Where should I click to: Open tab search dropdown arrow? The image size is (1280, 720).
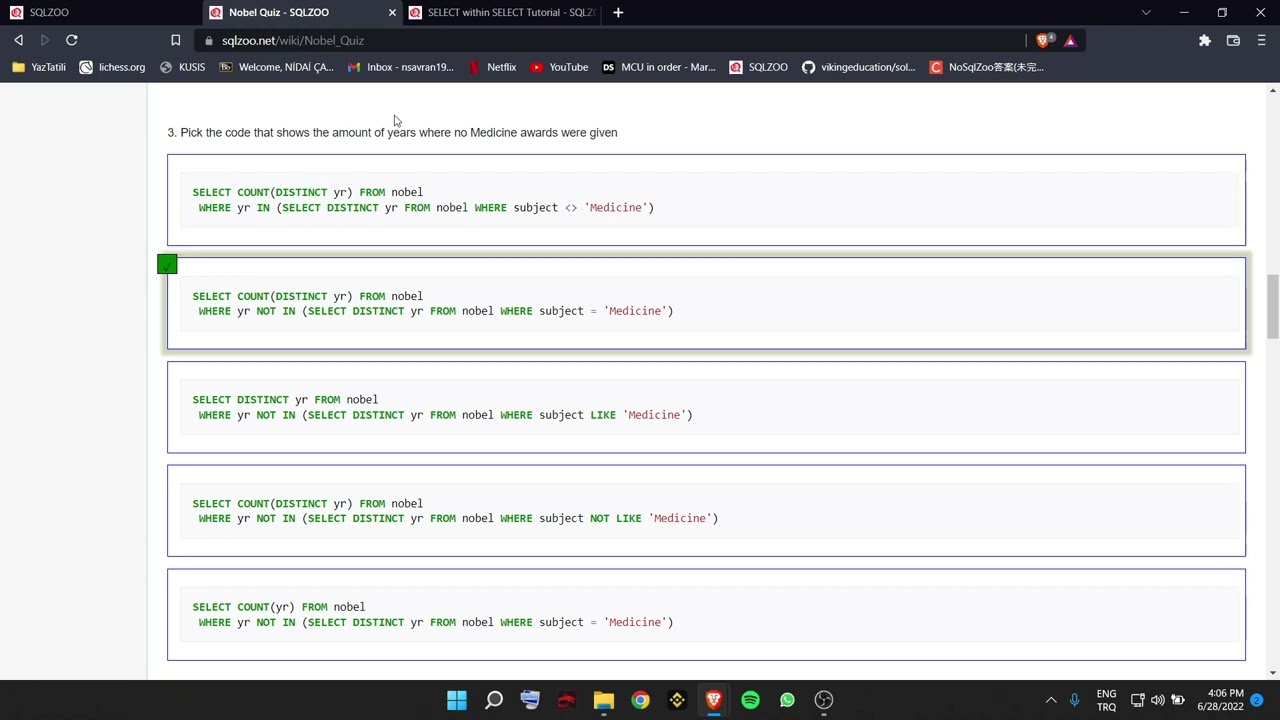(x=1146, y=12)
